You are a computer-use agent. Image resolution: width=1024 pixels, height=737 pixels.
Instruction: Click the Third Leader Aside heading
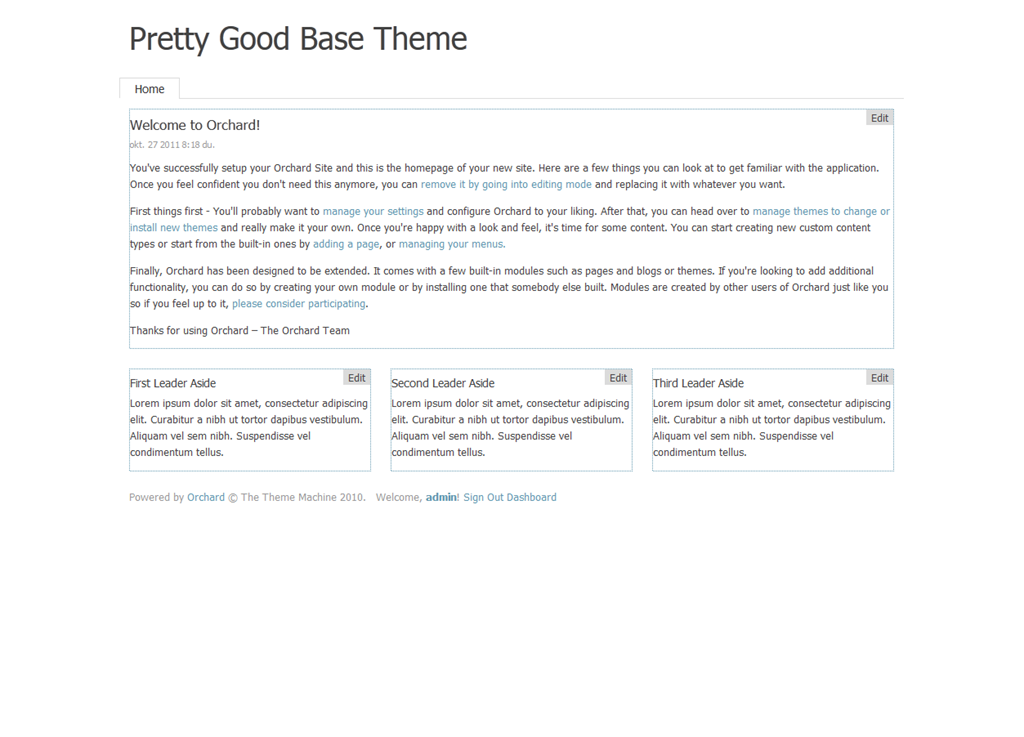pos(698,383)
